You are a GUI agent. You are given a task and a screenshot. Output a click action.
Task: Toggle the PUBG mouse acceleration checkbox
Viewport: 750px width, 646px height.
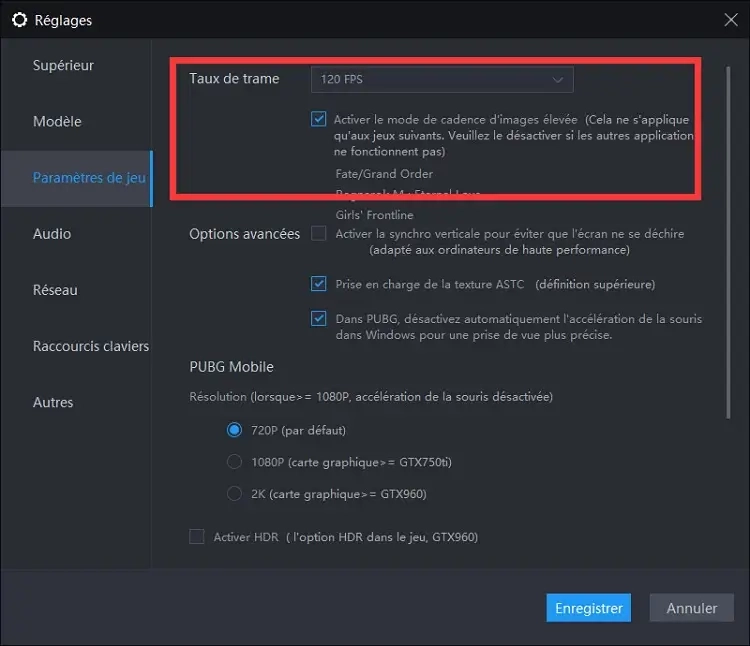coord(318,319)
